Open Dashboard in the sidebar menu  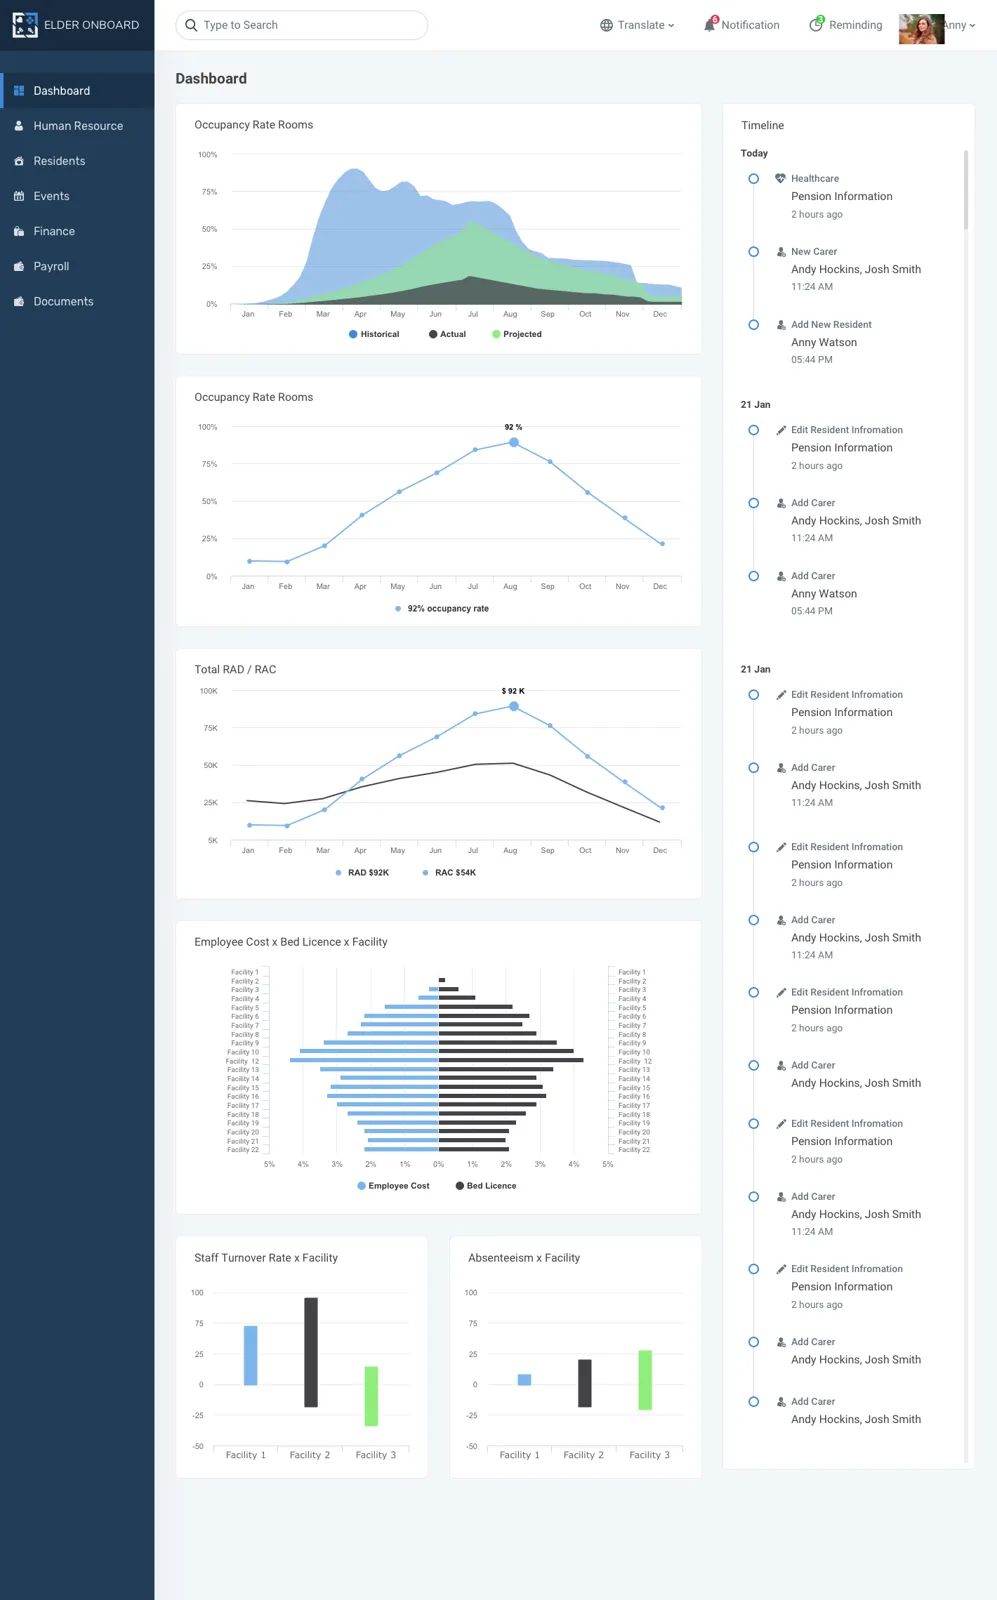click(x=77, y=91)
